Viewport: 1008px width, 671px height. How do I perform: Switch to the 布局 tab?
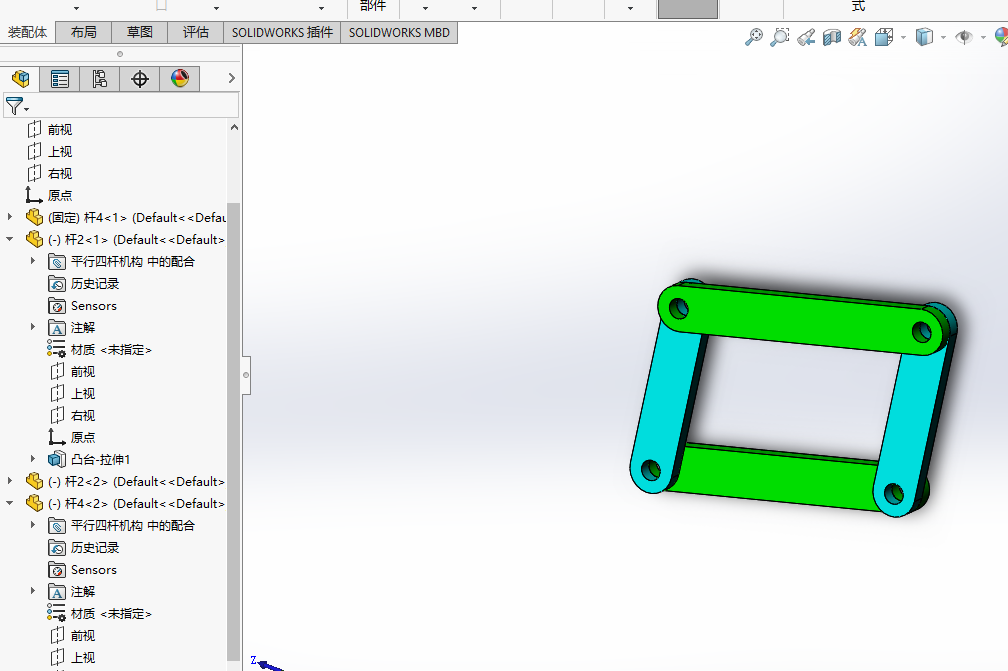84,33
